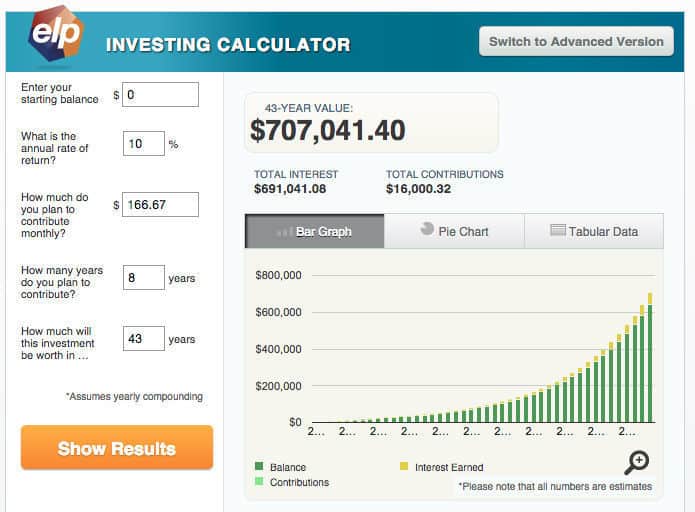Click the monthly contribution amount field
695x512 pixels.
[160, 205]
